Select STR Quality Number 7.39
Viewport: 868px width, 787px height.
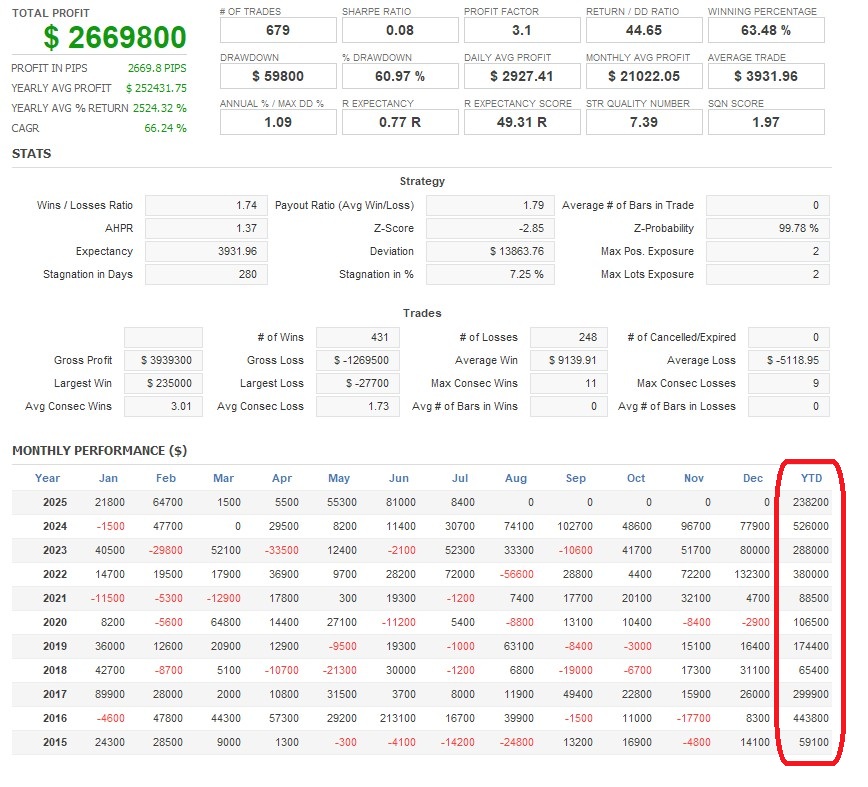(644, 122)
